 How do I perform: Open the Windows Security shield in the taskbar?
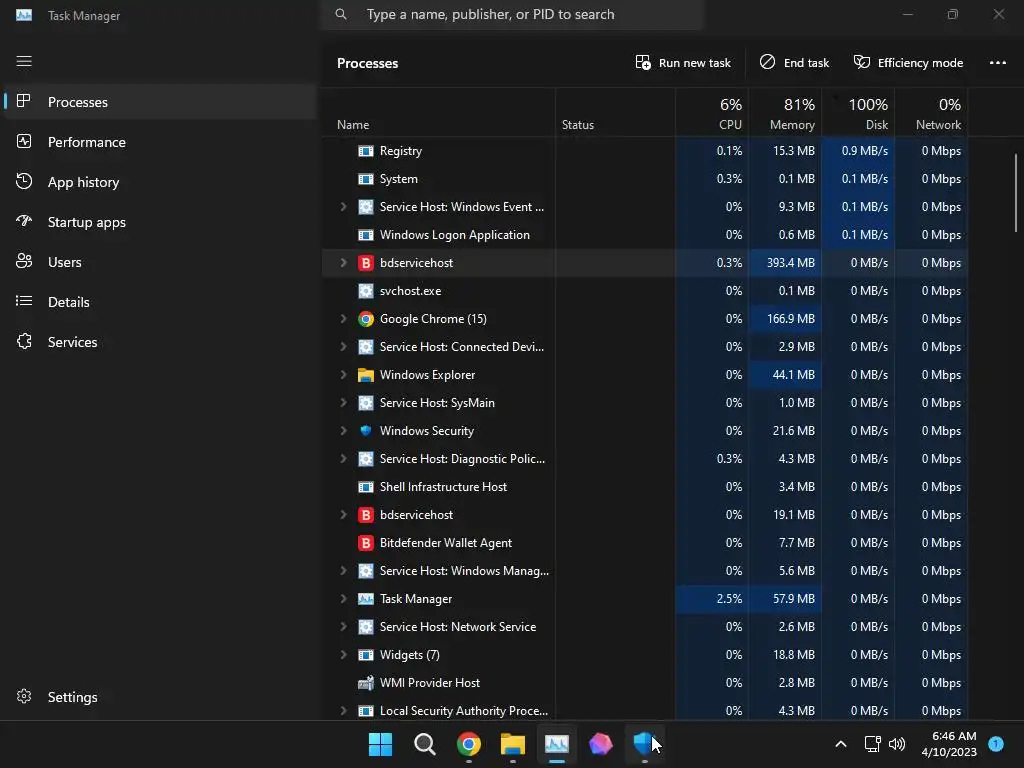[645, 744]
